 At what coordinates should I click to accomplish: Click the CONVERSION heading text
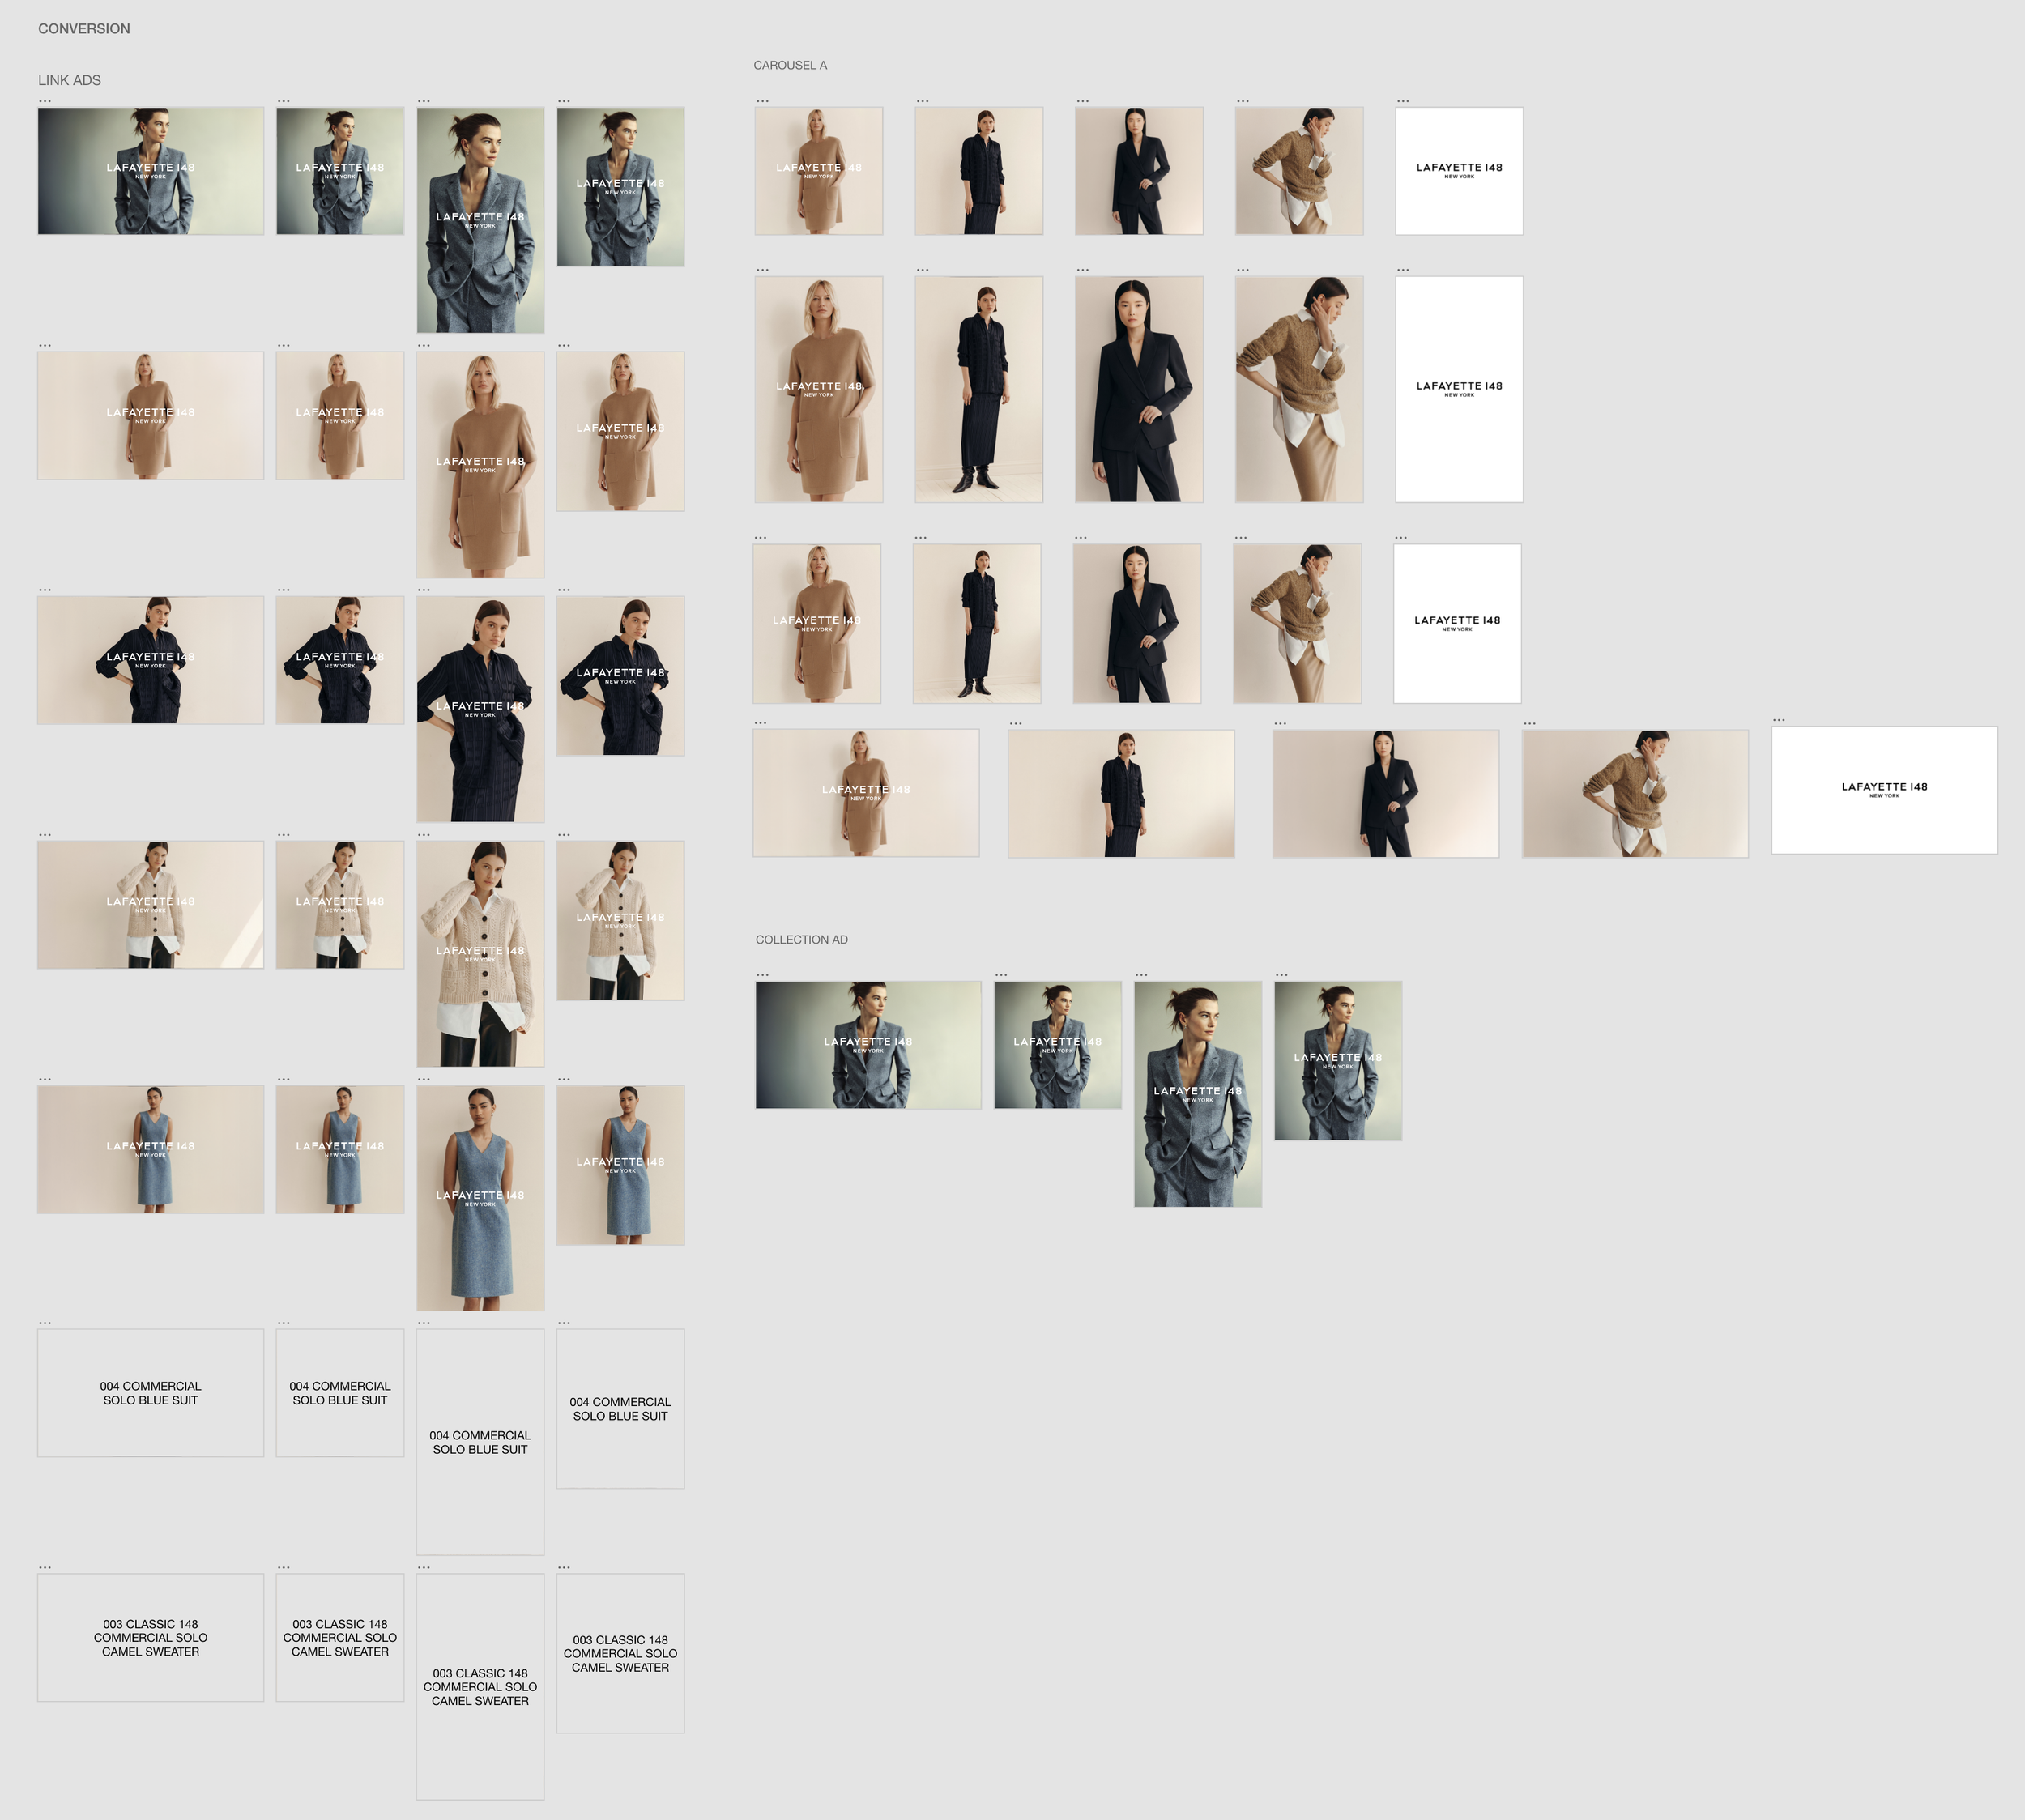coord(84,29)
